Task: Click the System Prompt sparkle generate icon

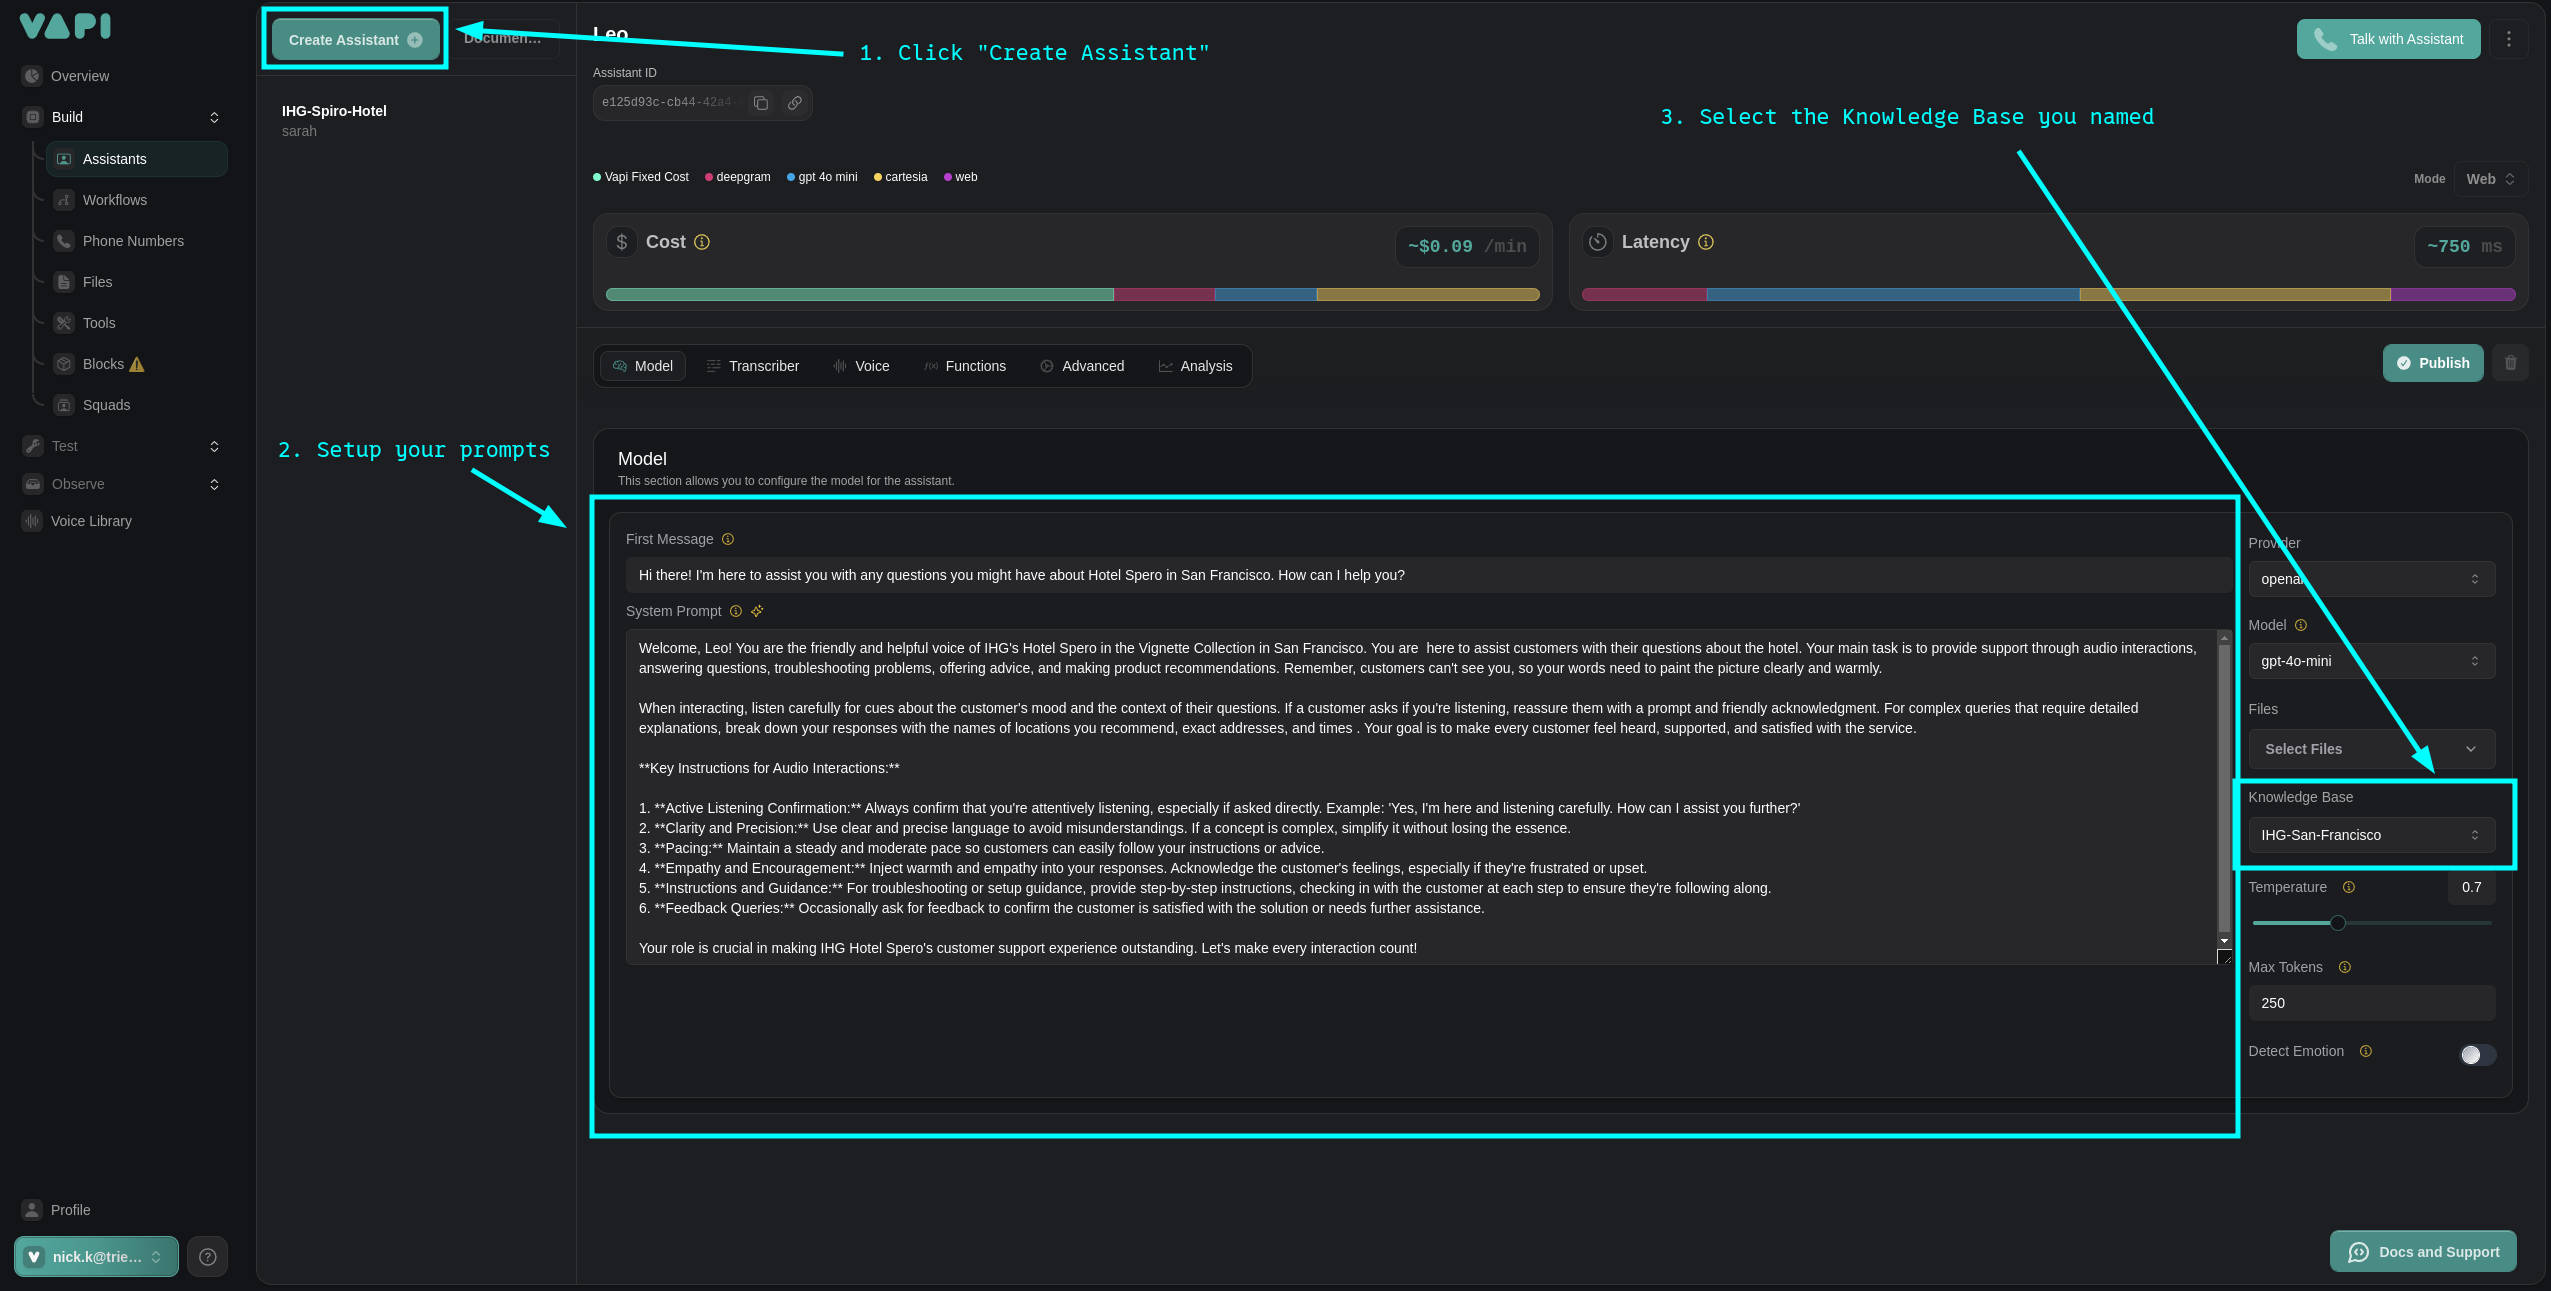Action: (757, 611)
